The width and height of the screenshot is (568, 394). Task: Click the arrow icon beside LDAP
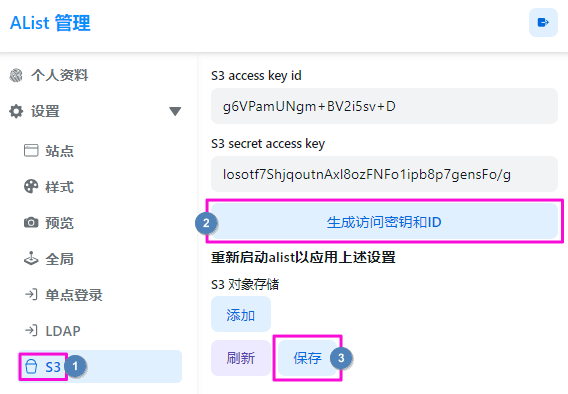pyautogui.click(x=31, y=330)
